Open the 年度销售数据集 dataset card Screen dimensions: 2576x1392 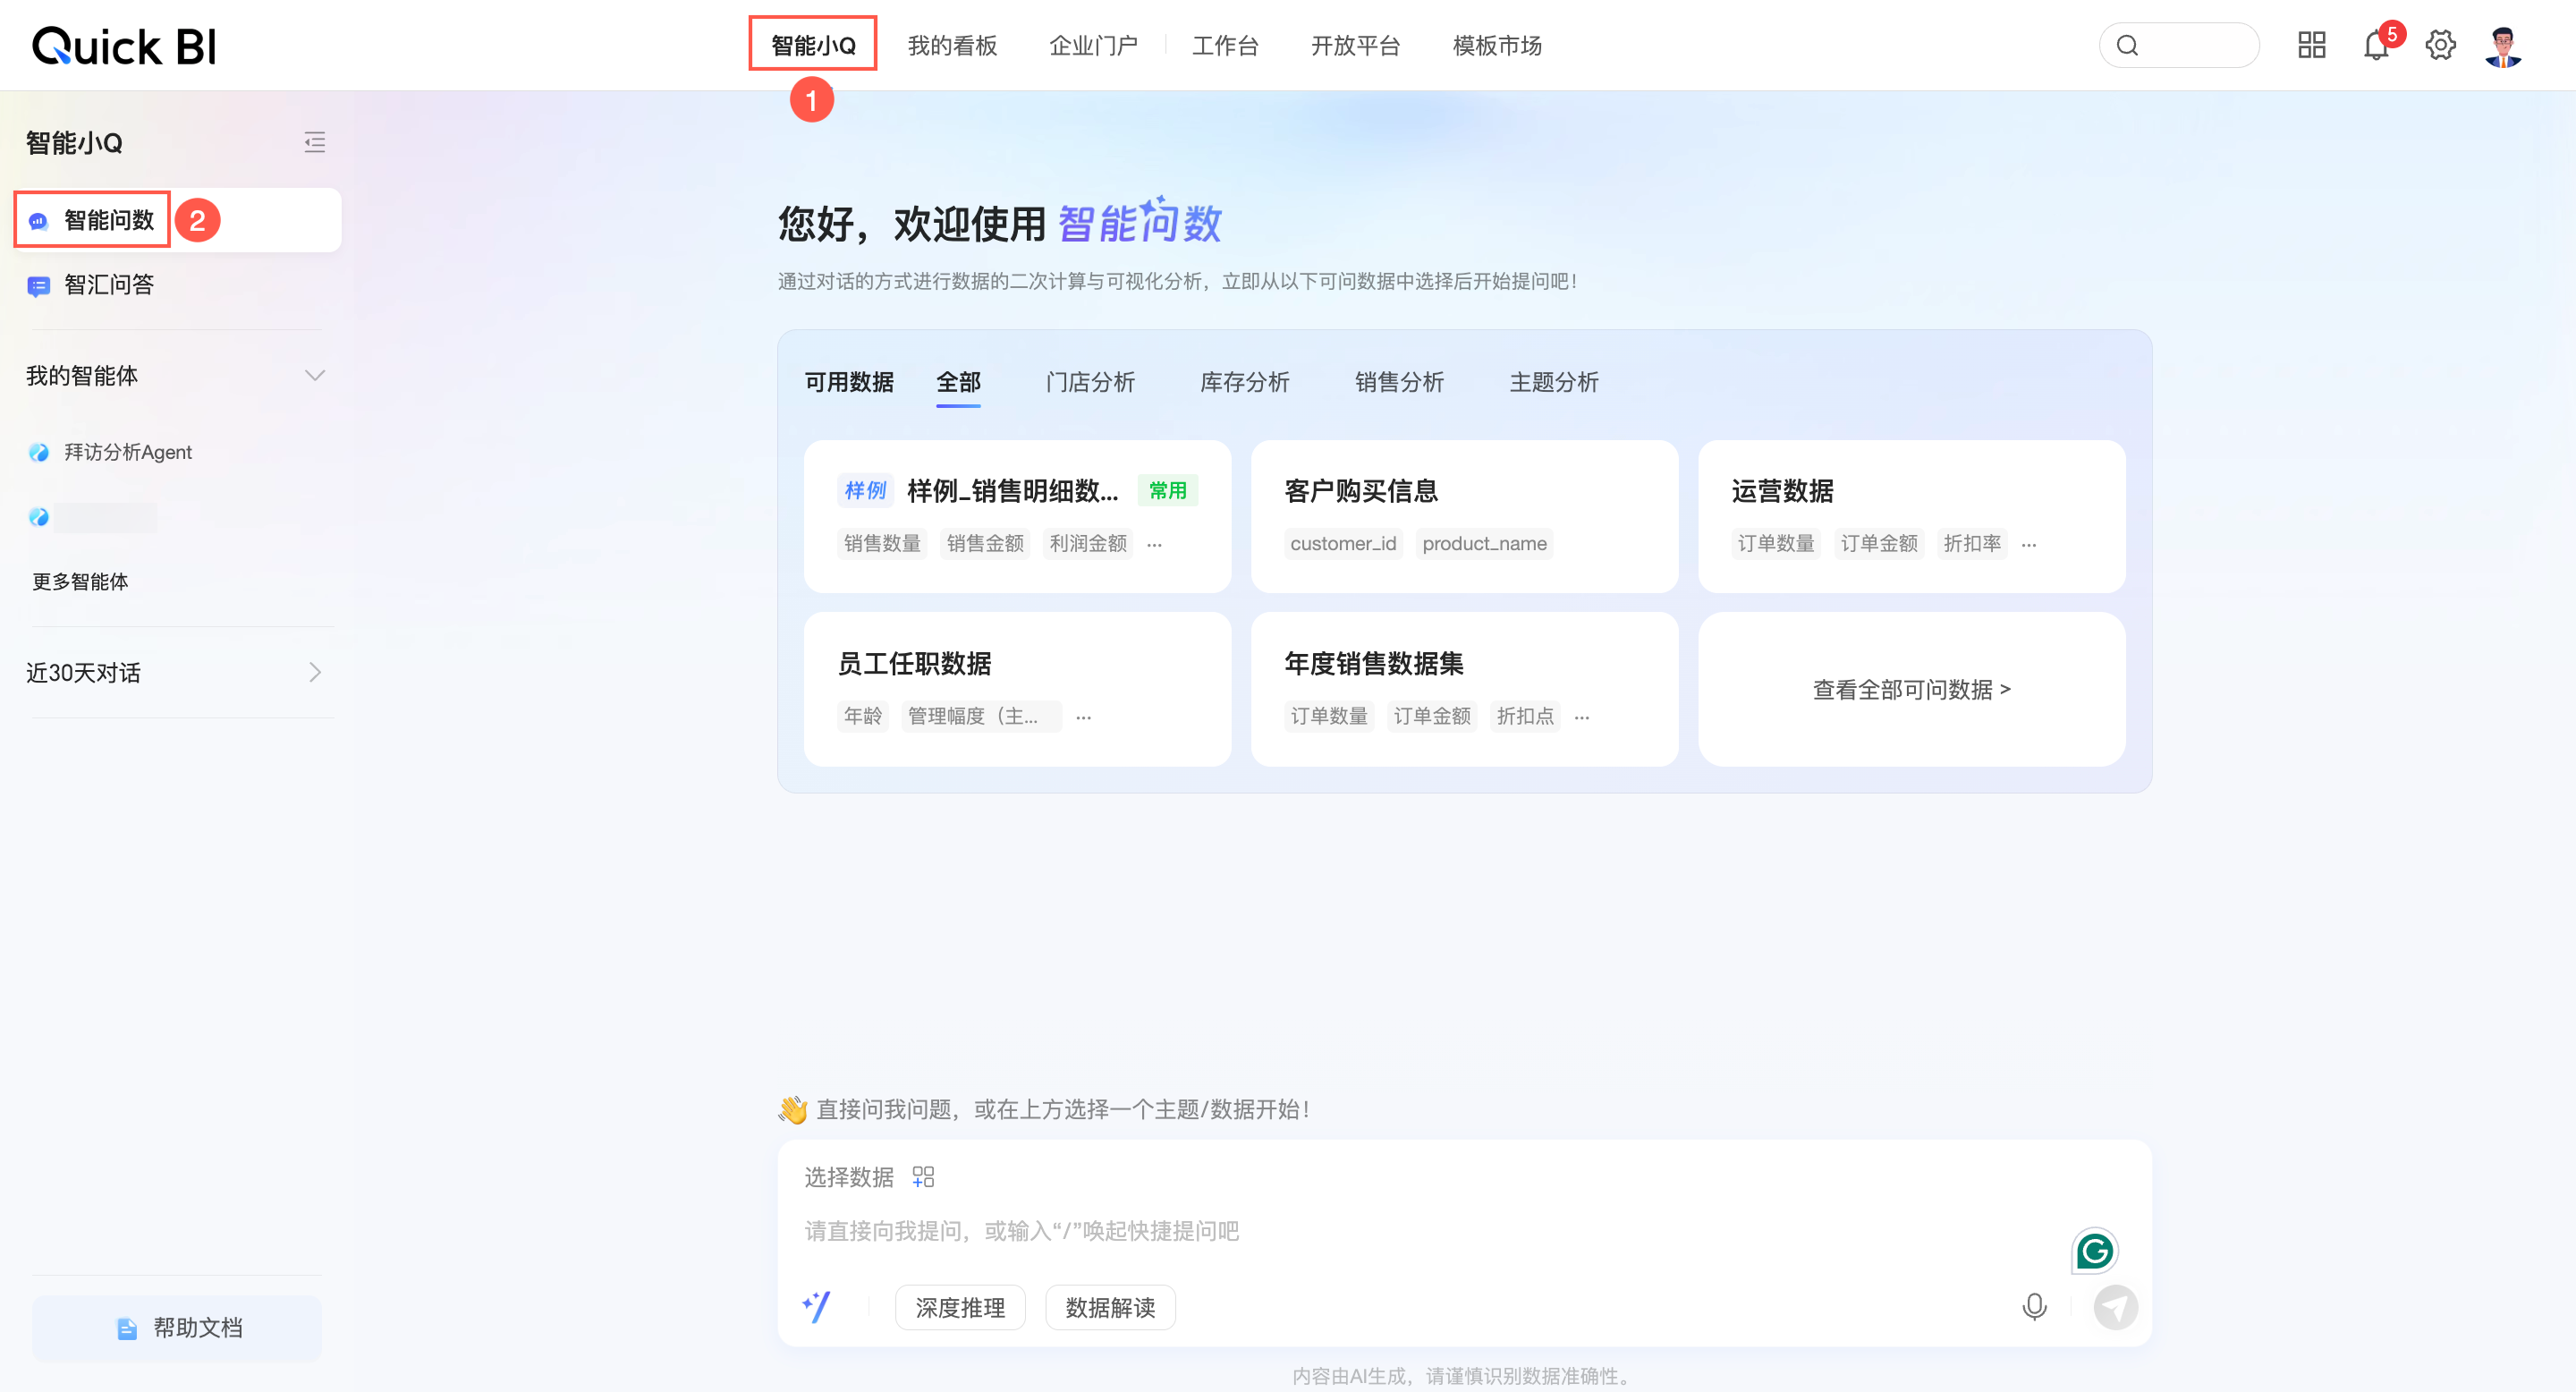(1464, 689)
